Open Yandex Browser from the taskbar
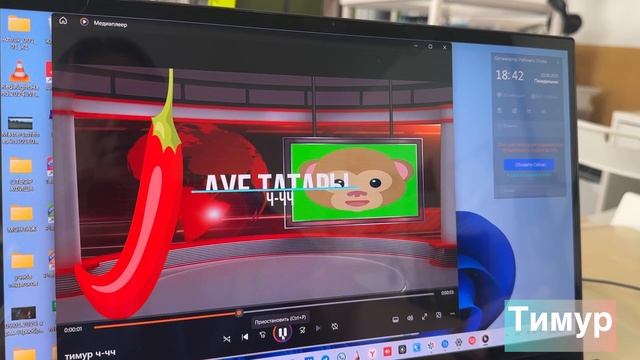Screen dimensions: 640x360 point(372,353)
